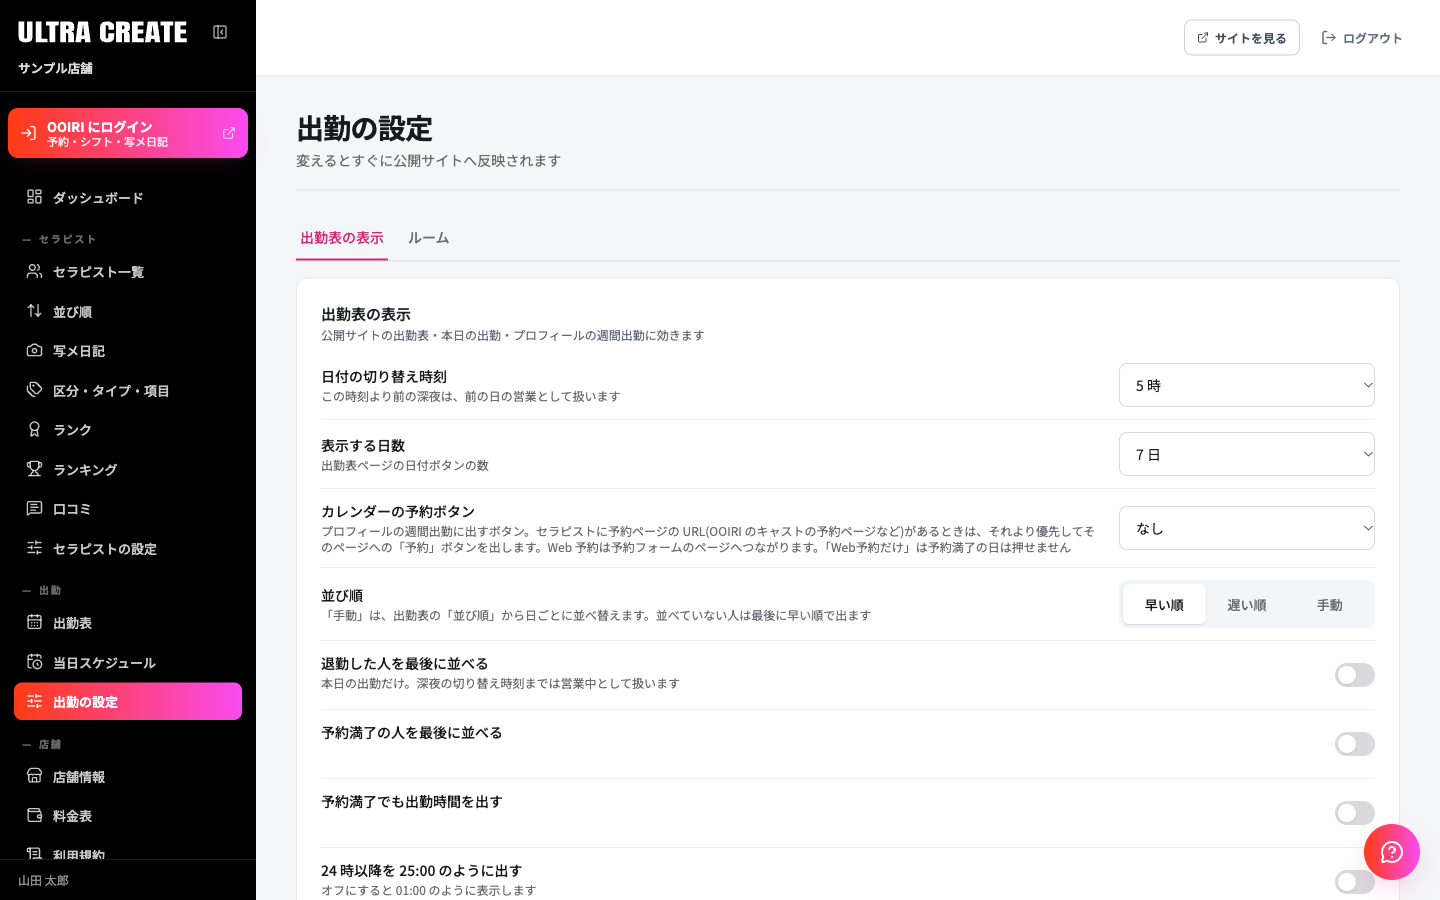Click ログアウト button

[x=1362, y=38]
